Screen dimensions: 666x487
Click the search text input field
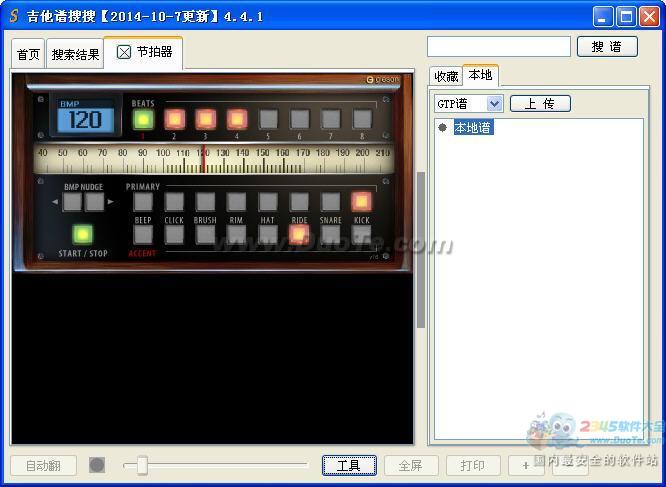[x=498, y=46]
